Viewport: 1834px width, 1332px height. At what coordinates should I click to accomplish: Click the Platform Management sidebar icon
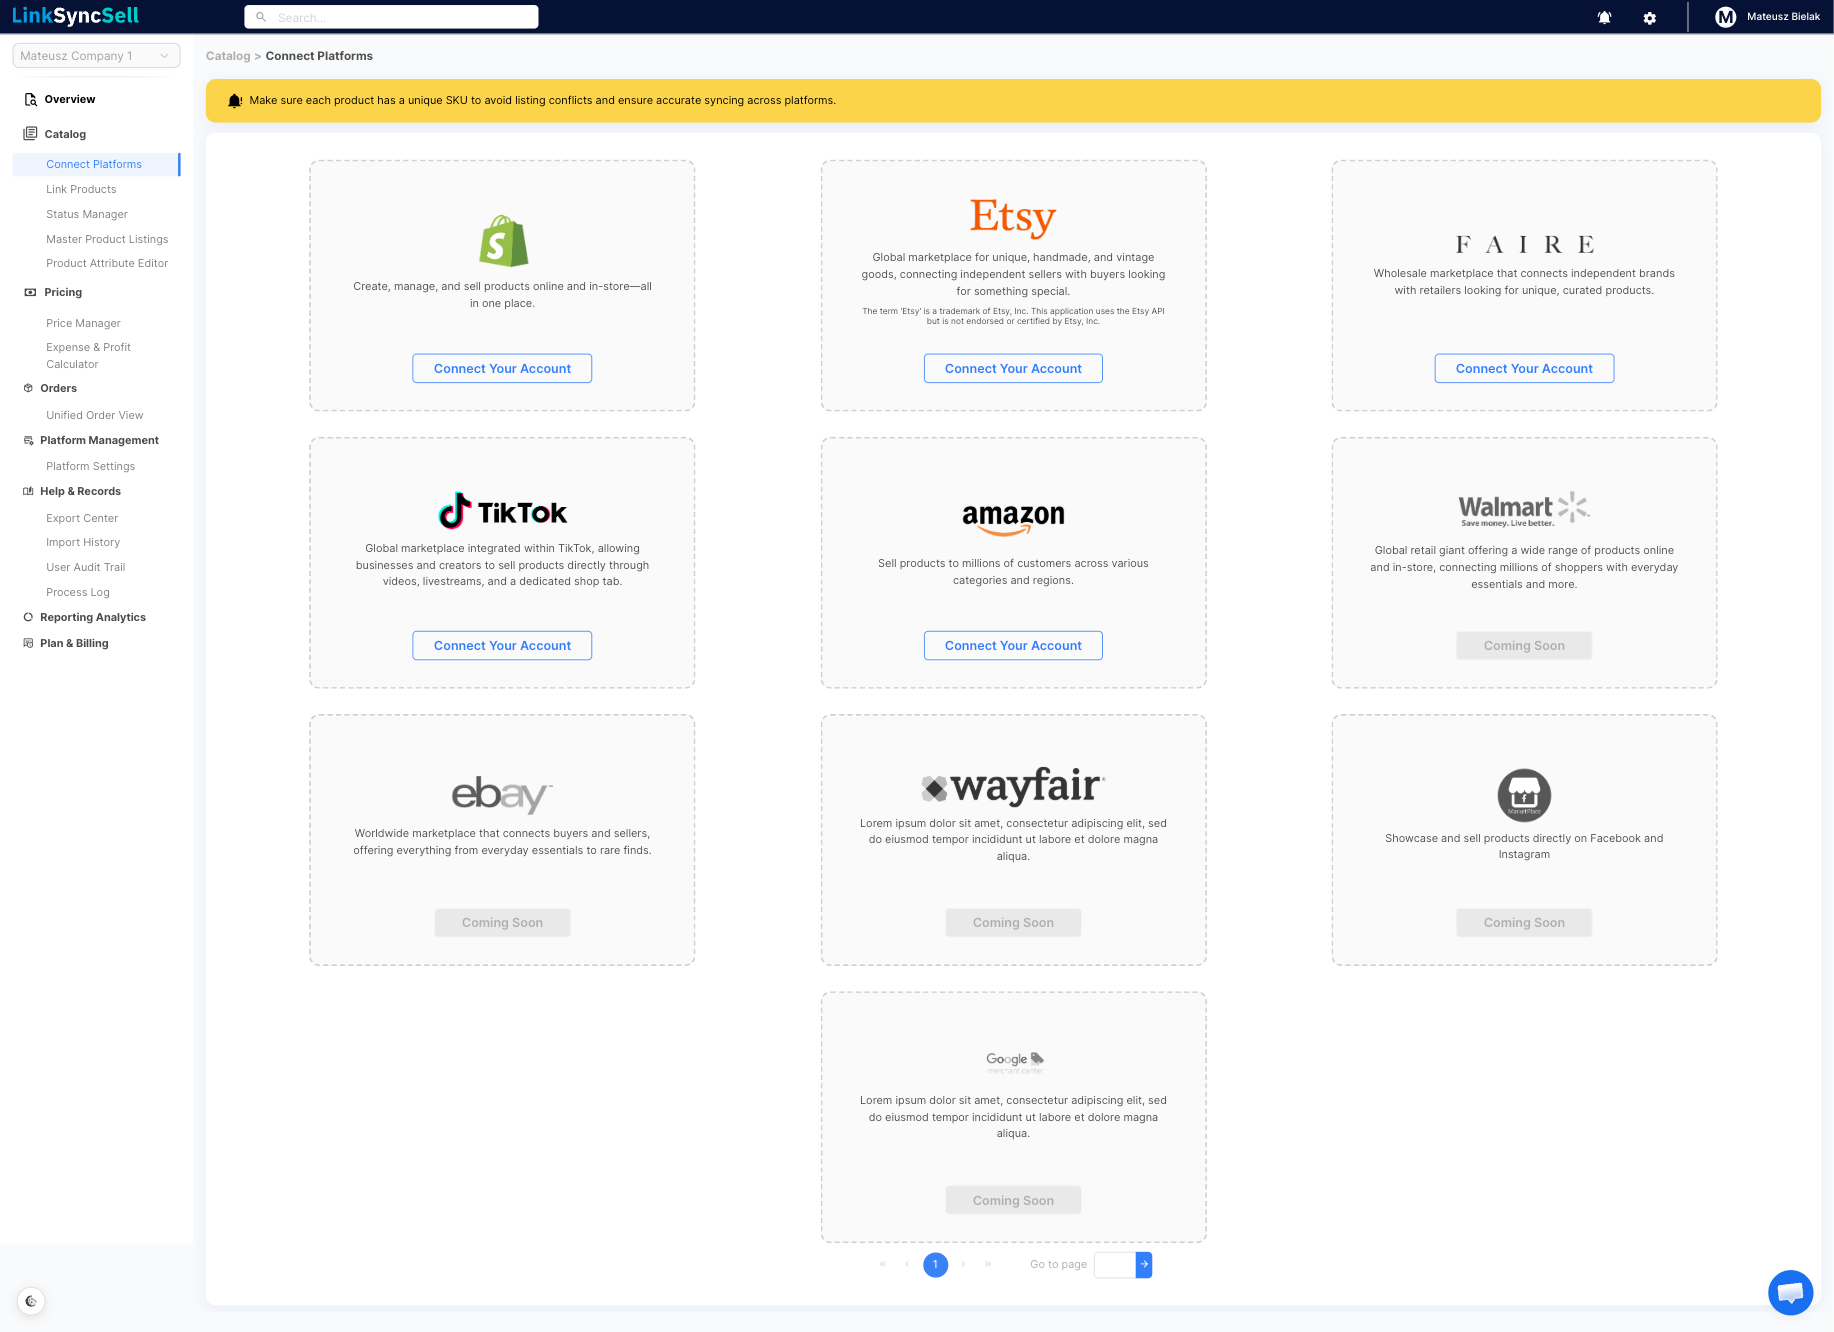28,440
